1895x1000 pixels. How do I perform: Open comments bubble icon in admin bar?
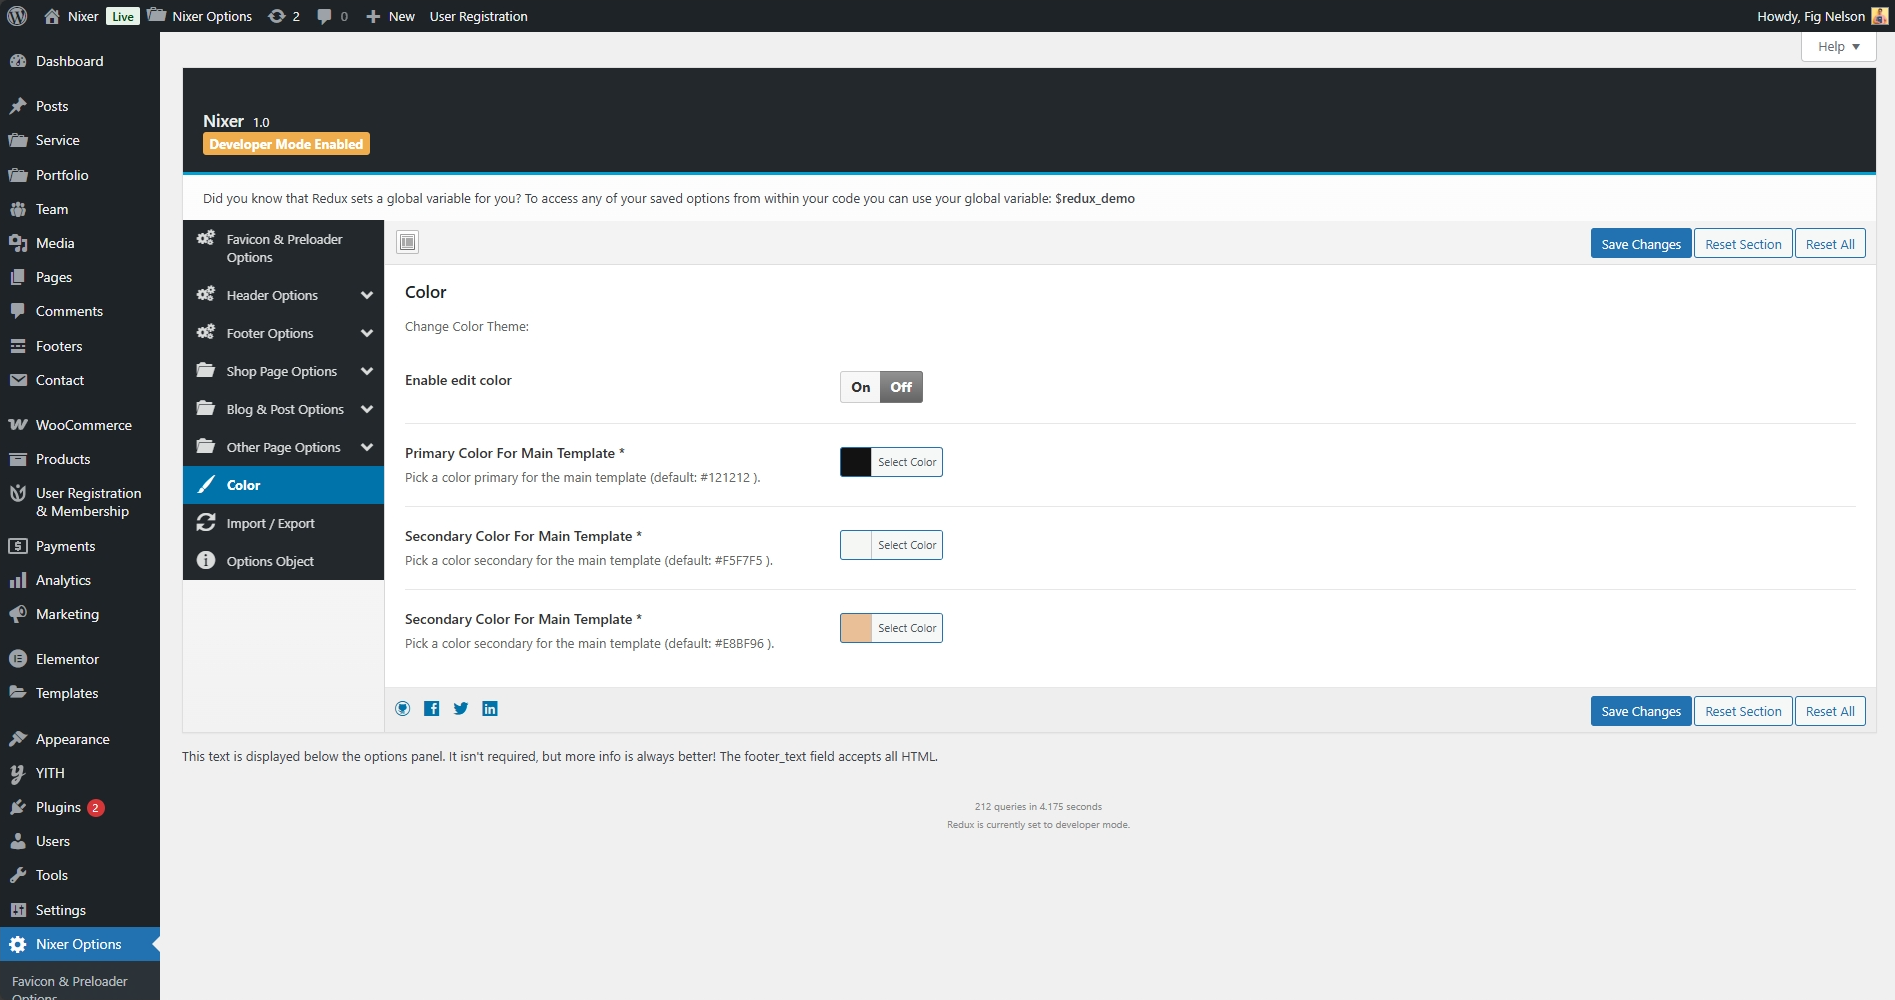click(x=332, y=16)
